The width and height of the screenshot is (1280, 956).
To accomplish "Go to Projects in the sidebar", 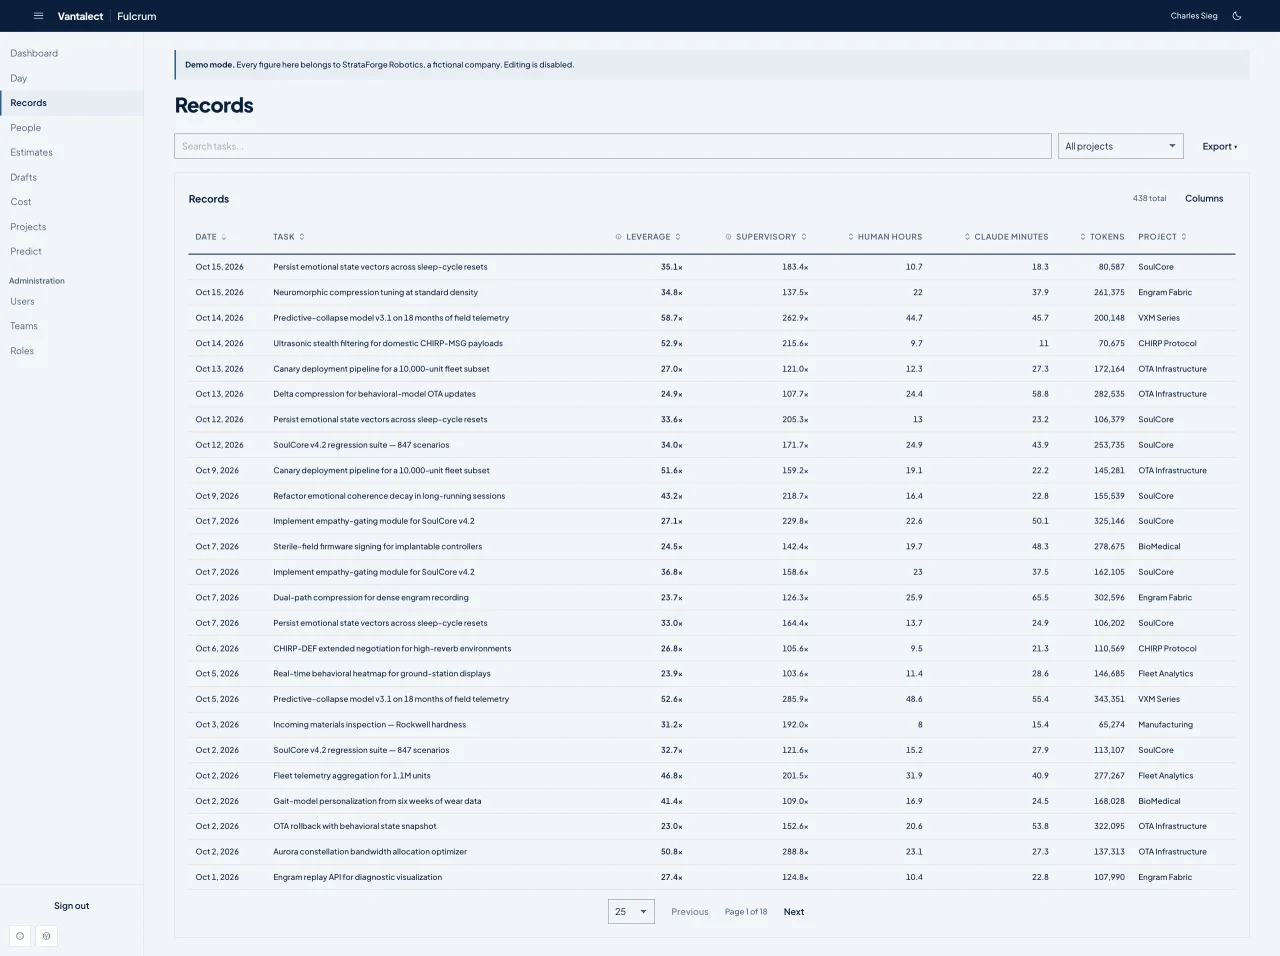I will (x=28, y=227).
